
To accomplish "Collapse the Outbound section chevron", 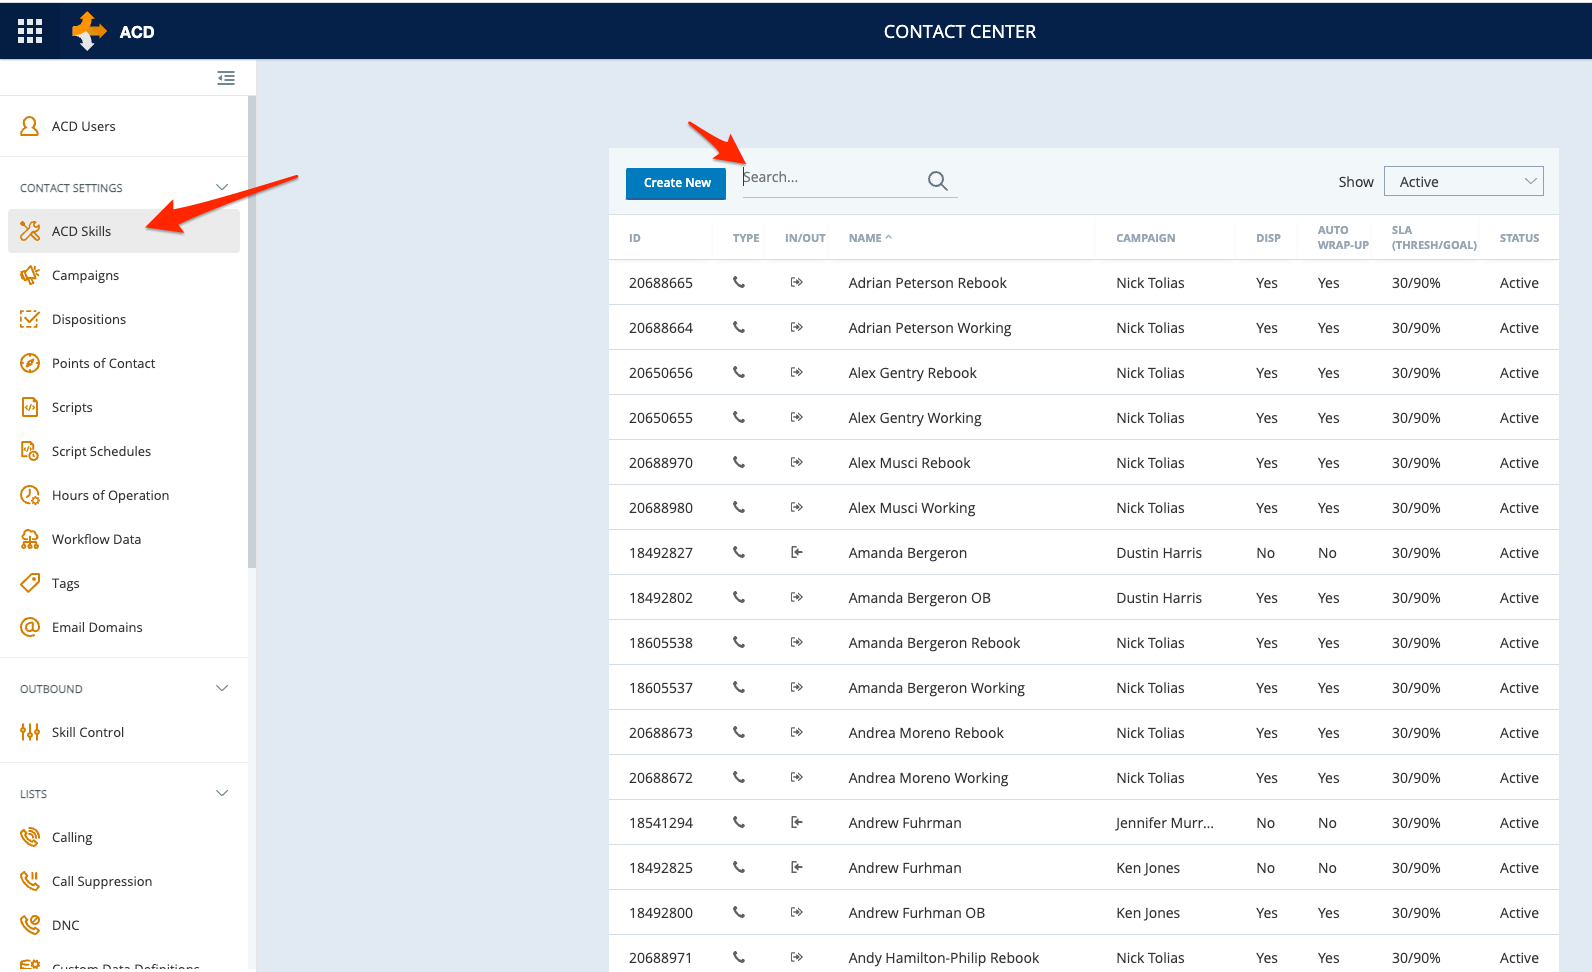I will pyautogui.click(x=222, y=688).
